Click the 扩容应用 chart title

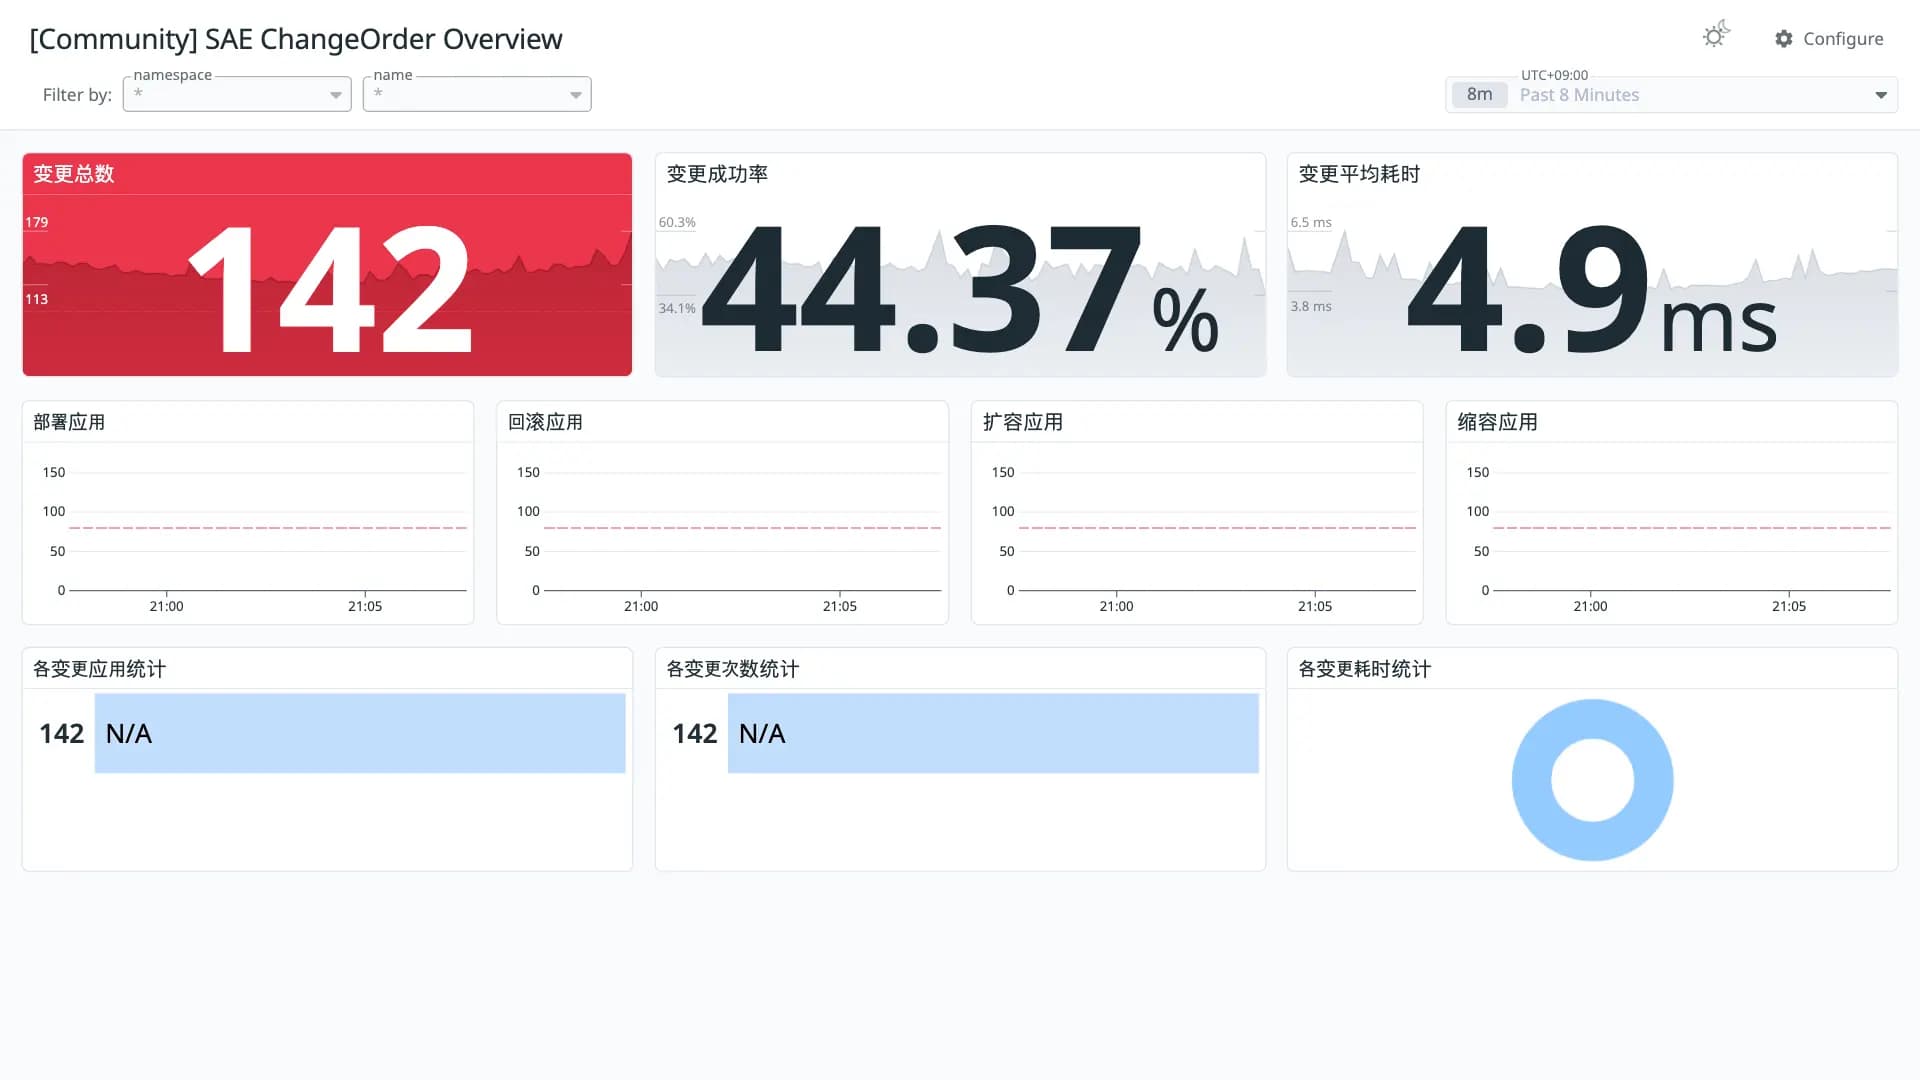click(x=1022, y=422)
